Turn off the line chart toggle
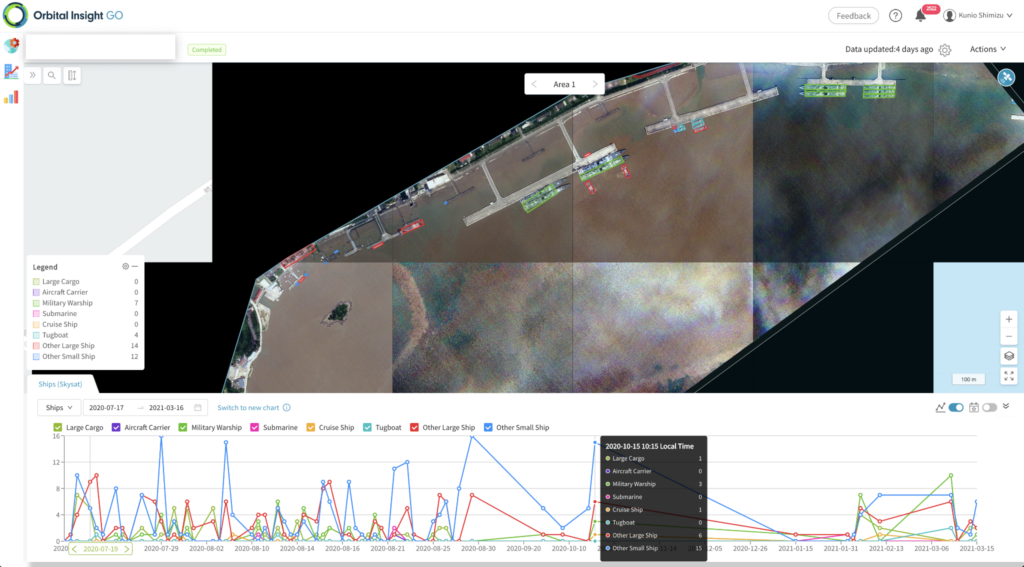The image size is (1024, 567). point(956,408)
